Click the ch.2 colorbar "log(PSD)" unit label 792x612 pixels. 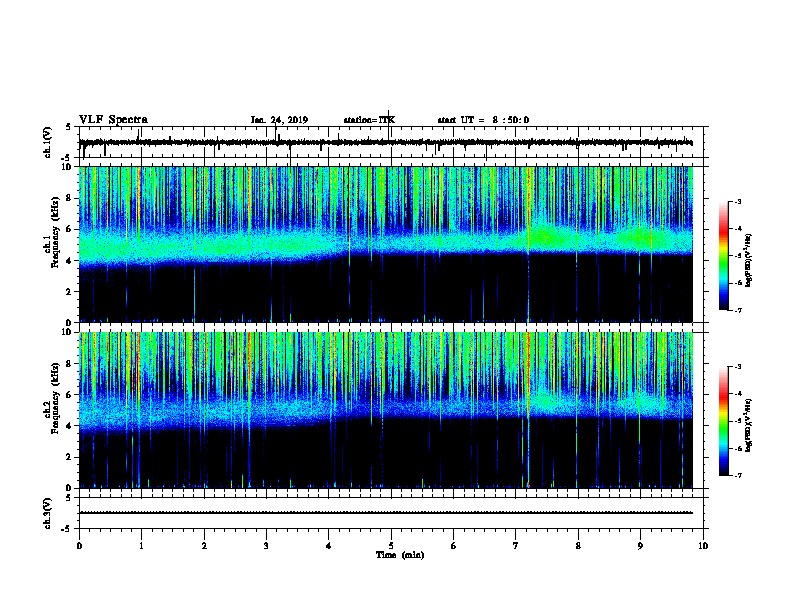[748, 425]
